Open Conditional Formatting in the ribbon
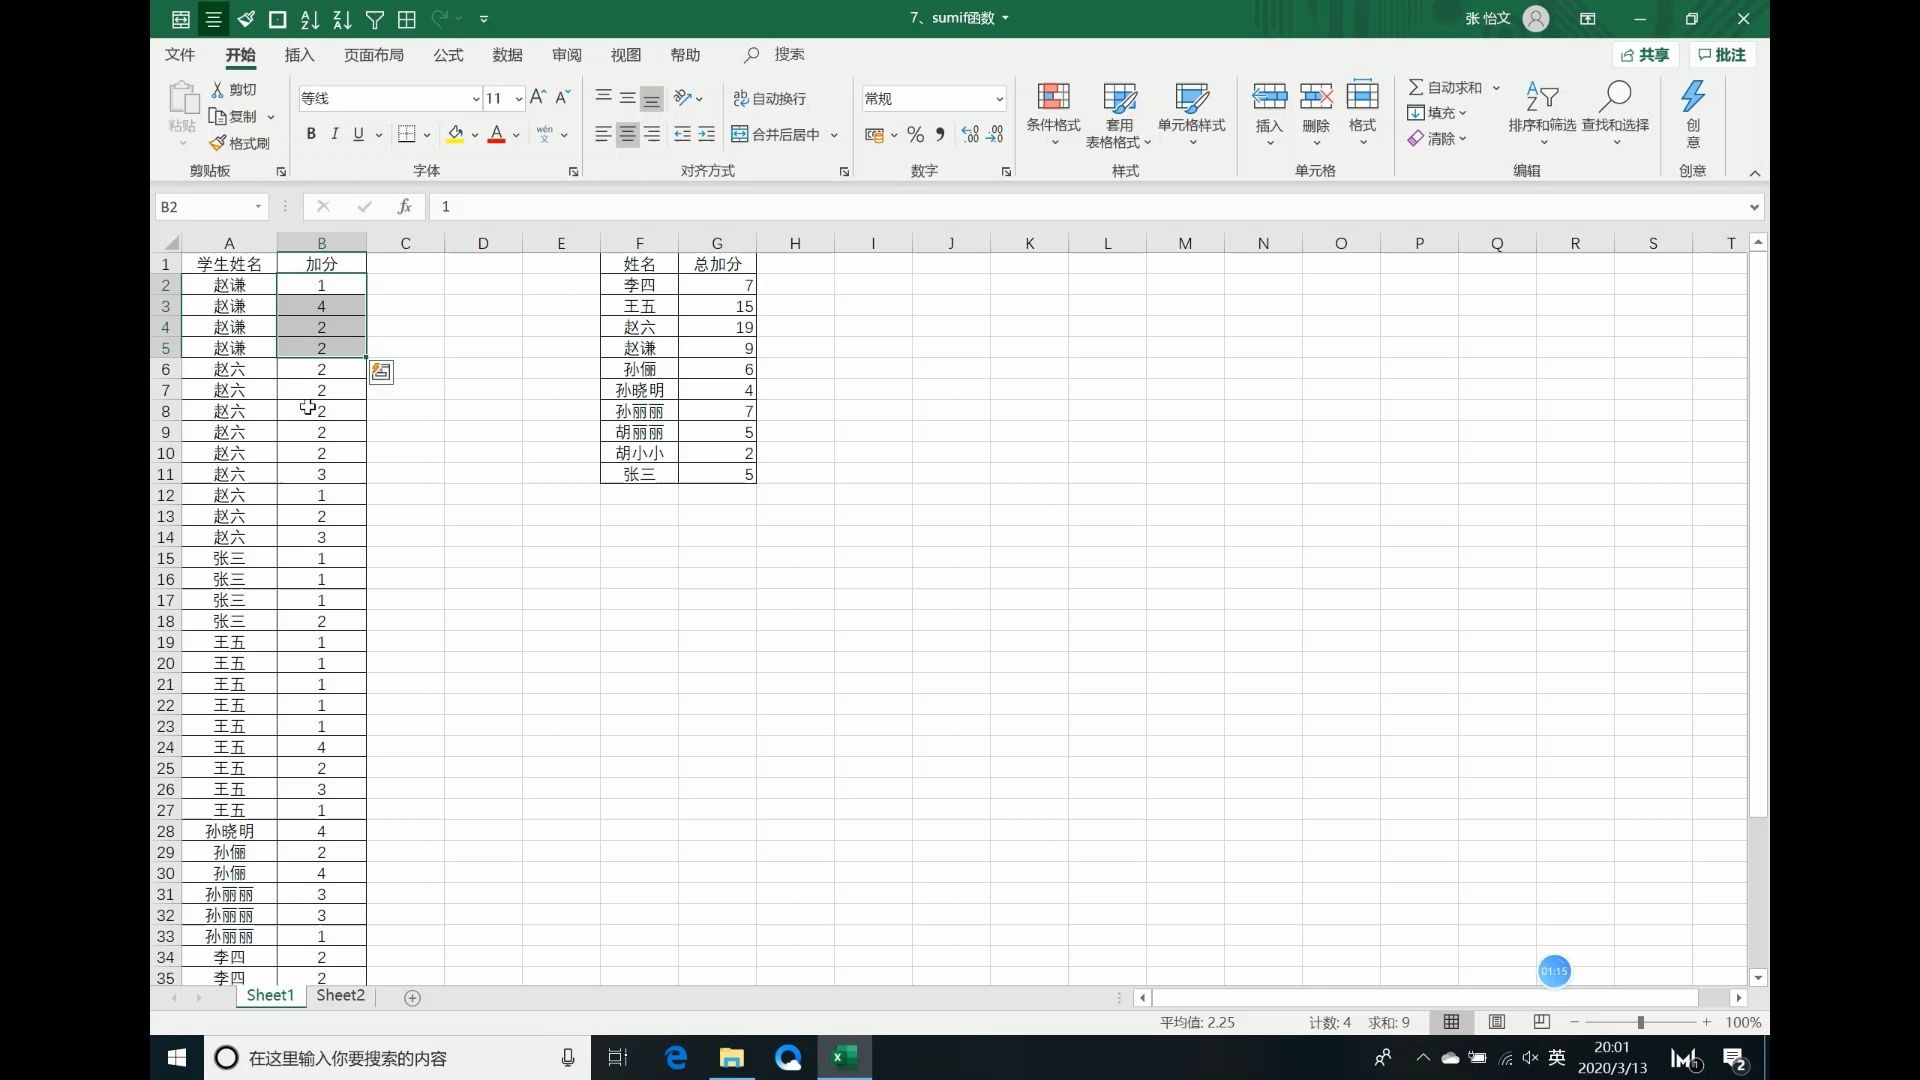 coord(1053,108)
